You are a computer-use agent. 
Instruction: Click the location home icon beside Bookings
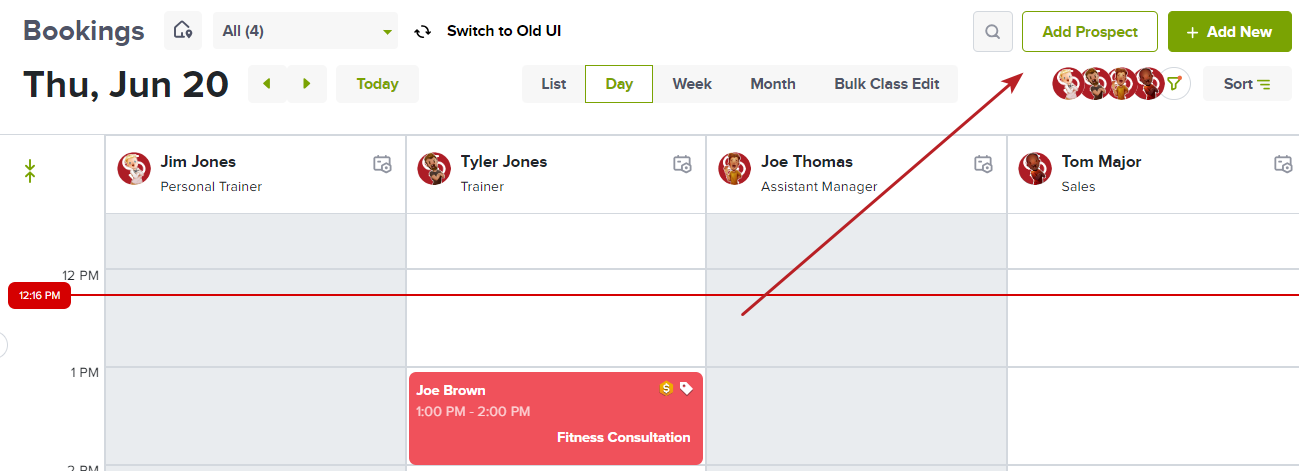coord(183,31)
